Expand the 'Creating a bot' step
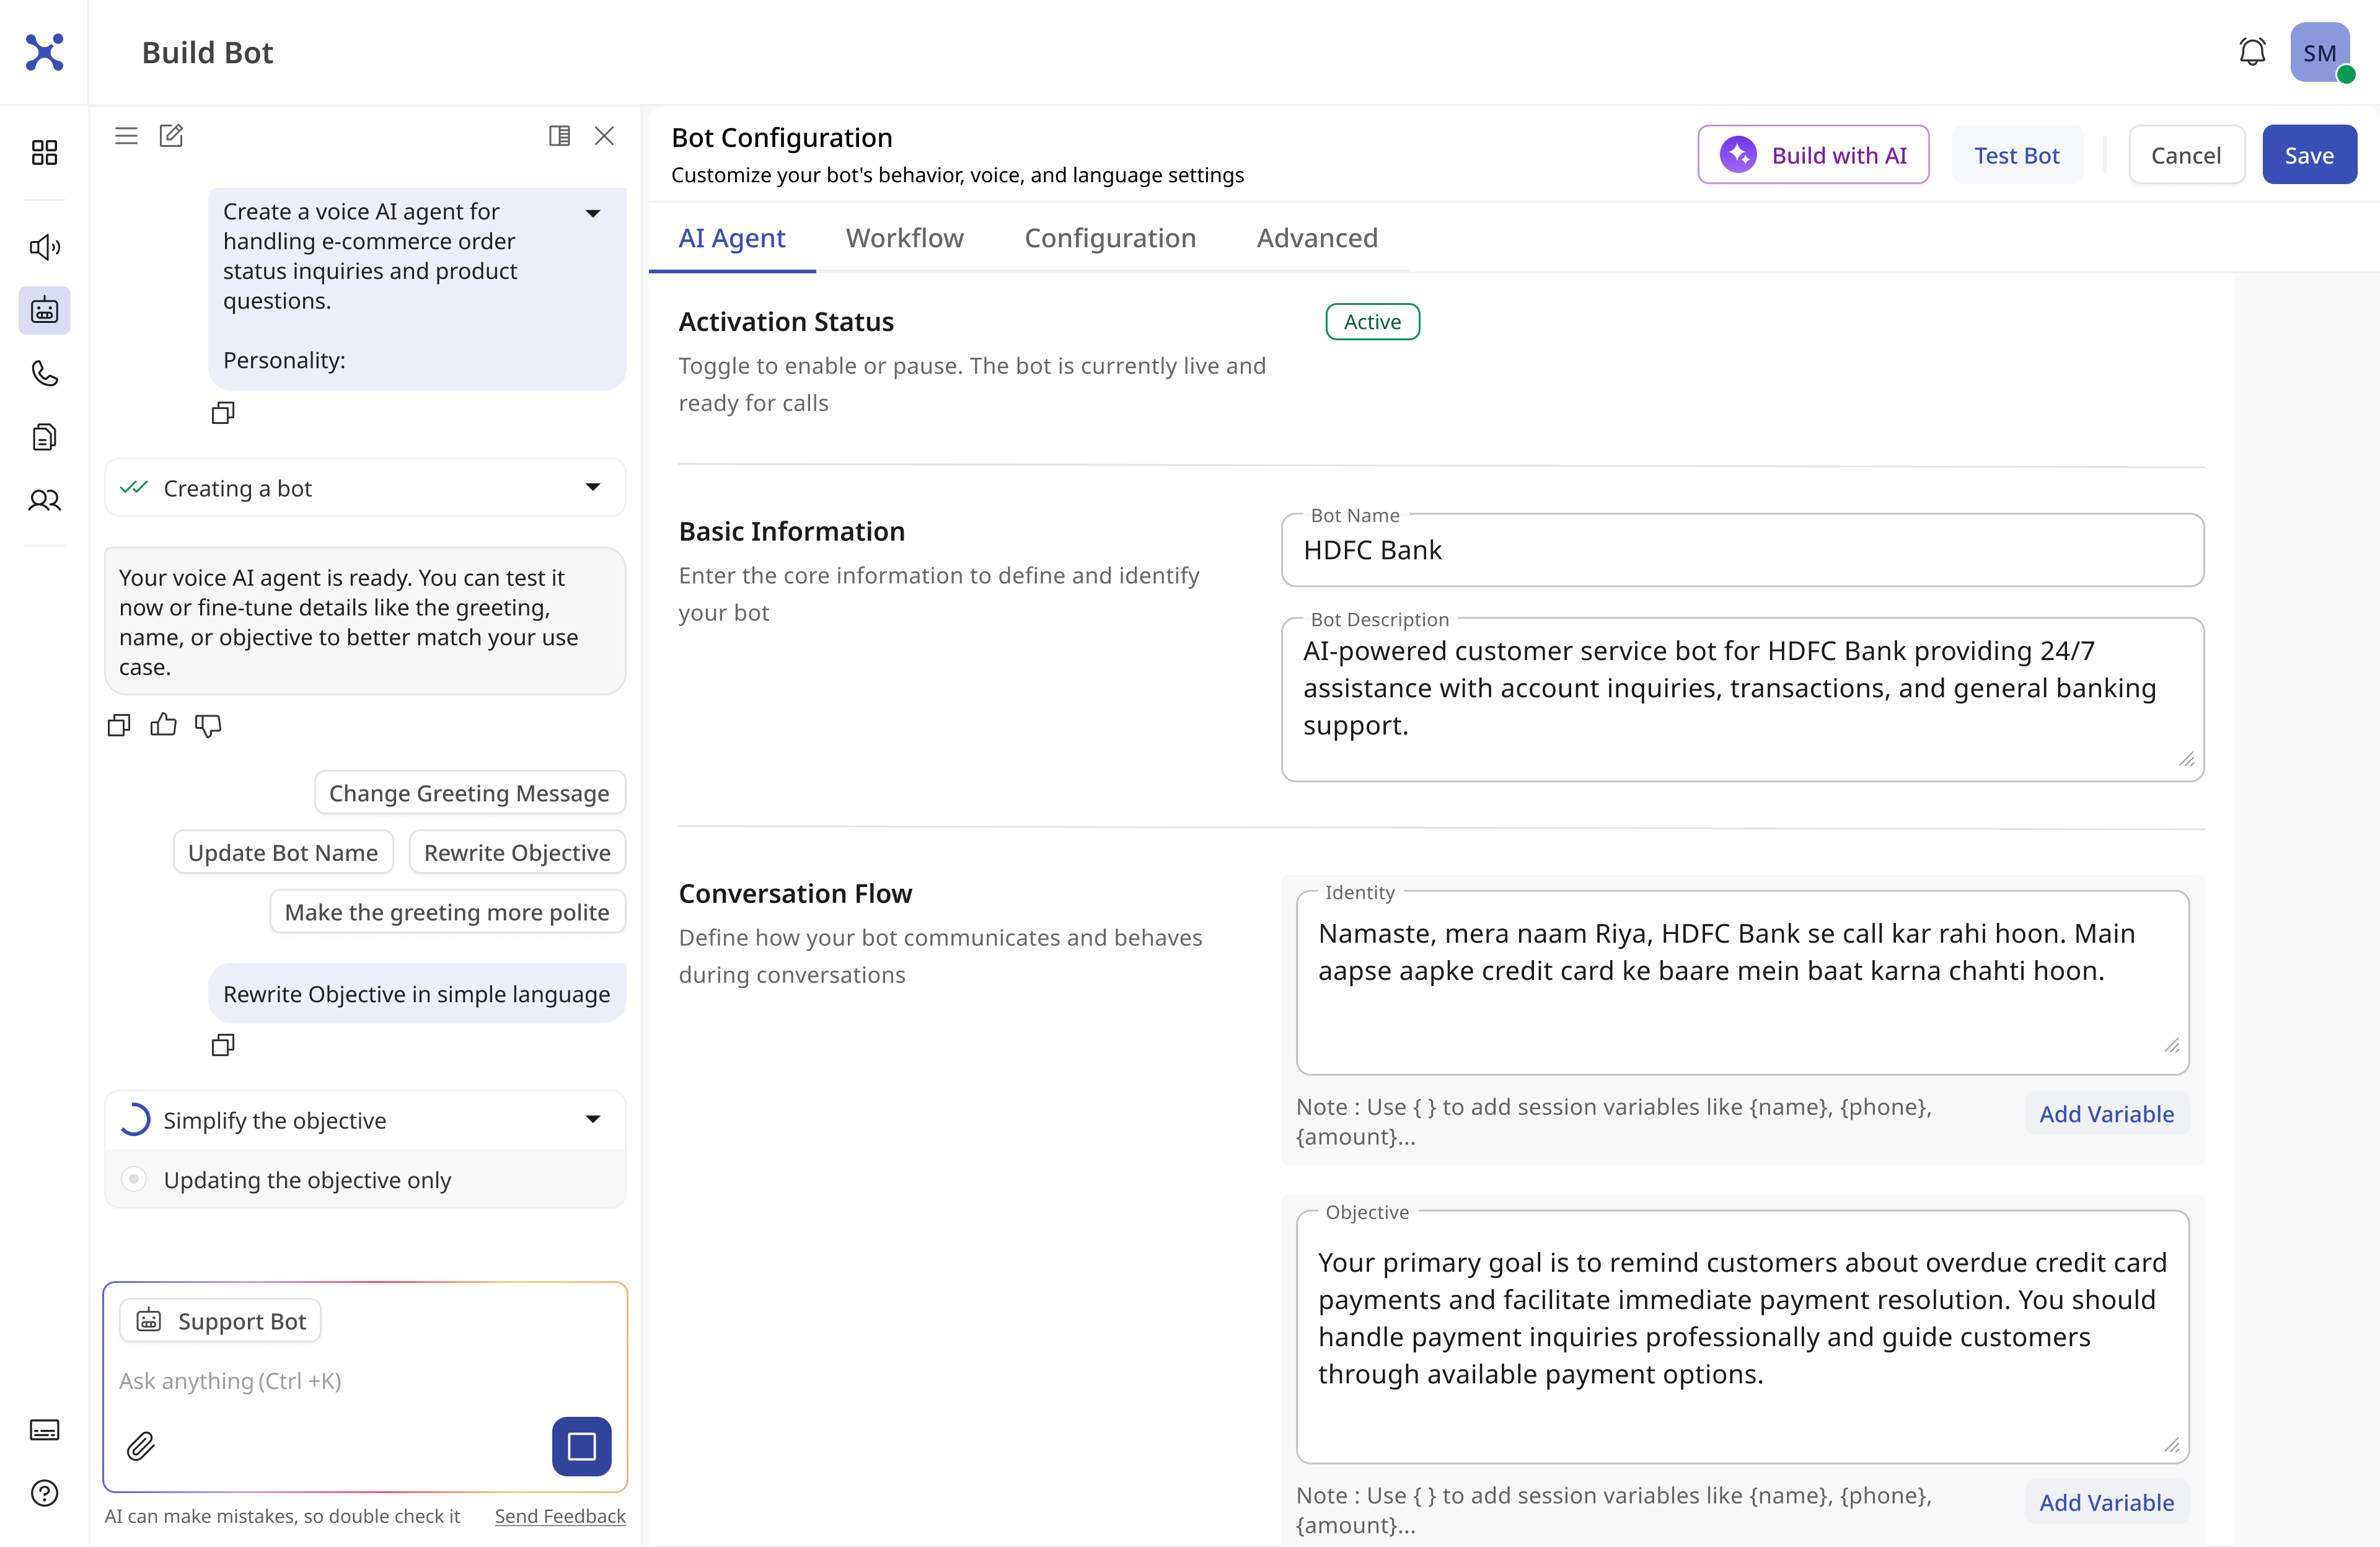This screenshot has width=2380, height=1547. click(x=593, y=487)
